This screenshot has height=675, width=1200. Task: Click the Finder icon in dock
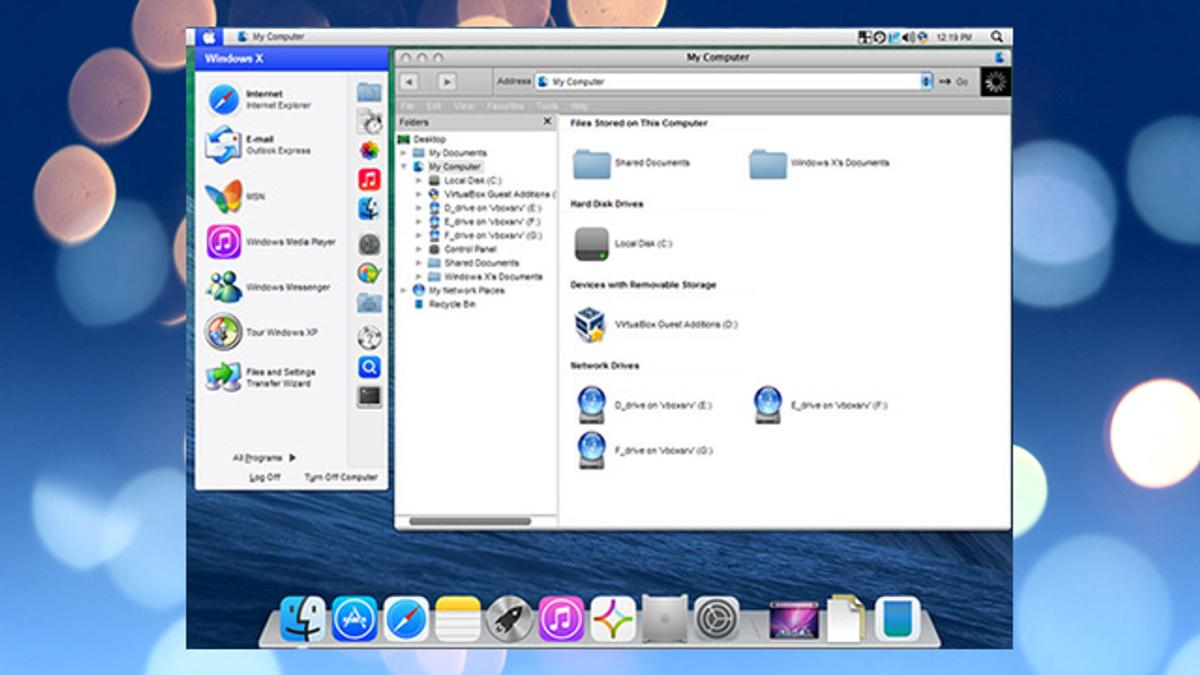[303, 619]
